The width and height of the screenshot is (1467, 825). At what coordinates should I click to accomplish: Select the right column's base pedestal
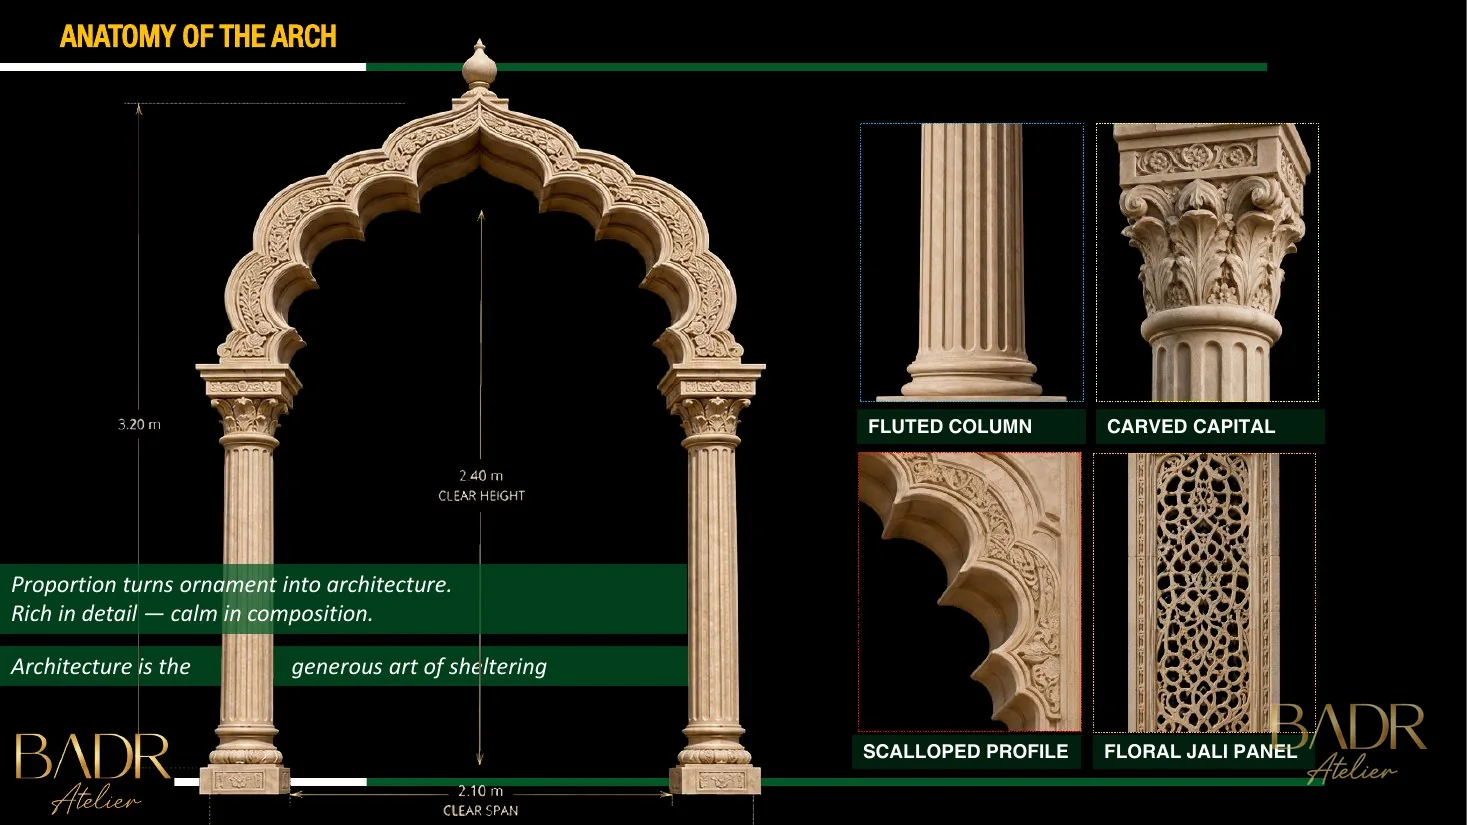pos(715,778)
